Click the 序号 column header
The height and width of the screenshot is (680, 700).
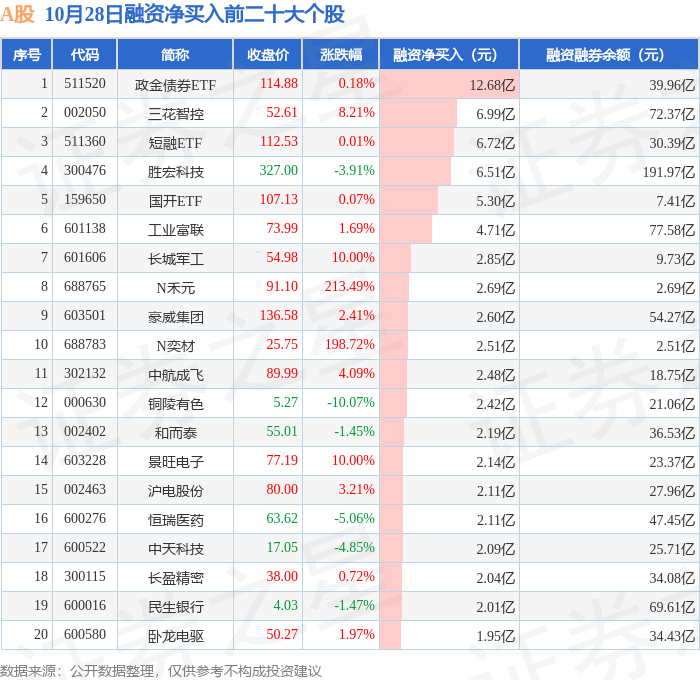tap(27, 54)
